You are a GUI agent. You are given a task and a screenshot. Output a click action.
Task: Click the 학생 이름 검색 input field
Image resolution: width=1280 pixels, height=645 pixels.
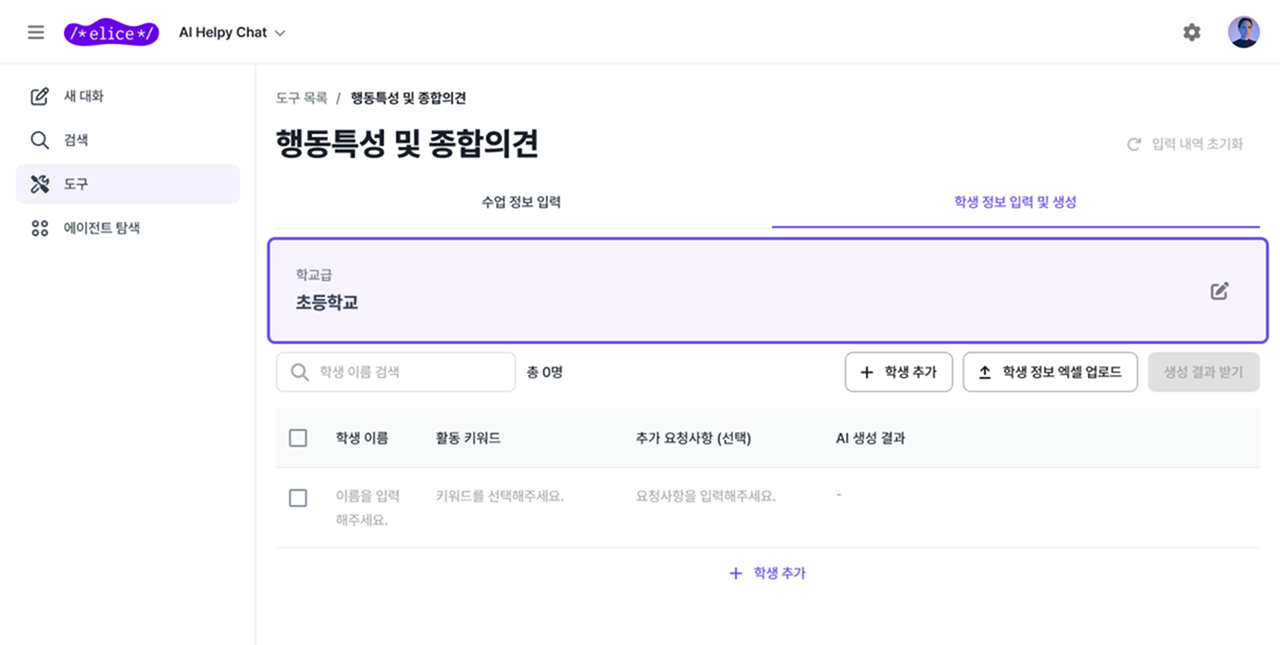click(395, 371)
